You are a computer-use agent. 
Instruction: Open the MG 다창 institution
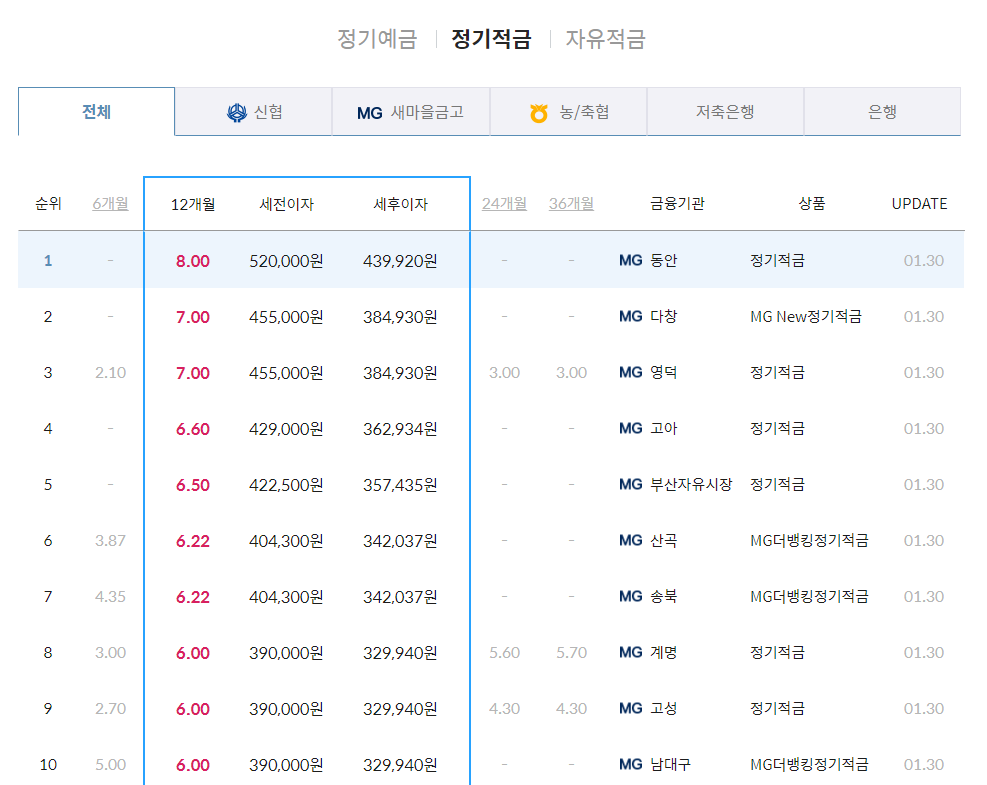(x=648, y=316)
